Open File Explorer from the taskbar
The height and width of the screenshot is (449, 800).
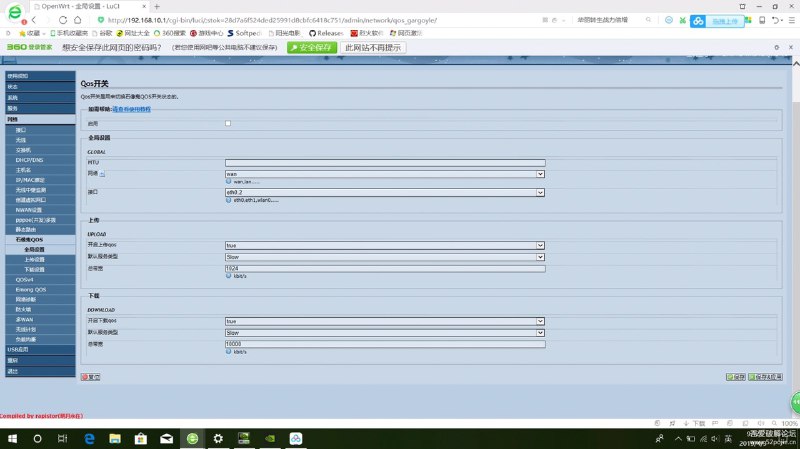click(114, 438)
